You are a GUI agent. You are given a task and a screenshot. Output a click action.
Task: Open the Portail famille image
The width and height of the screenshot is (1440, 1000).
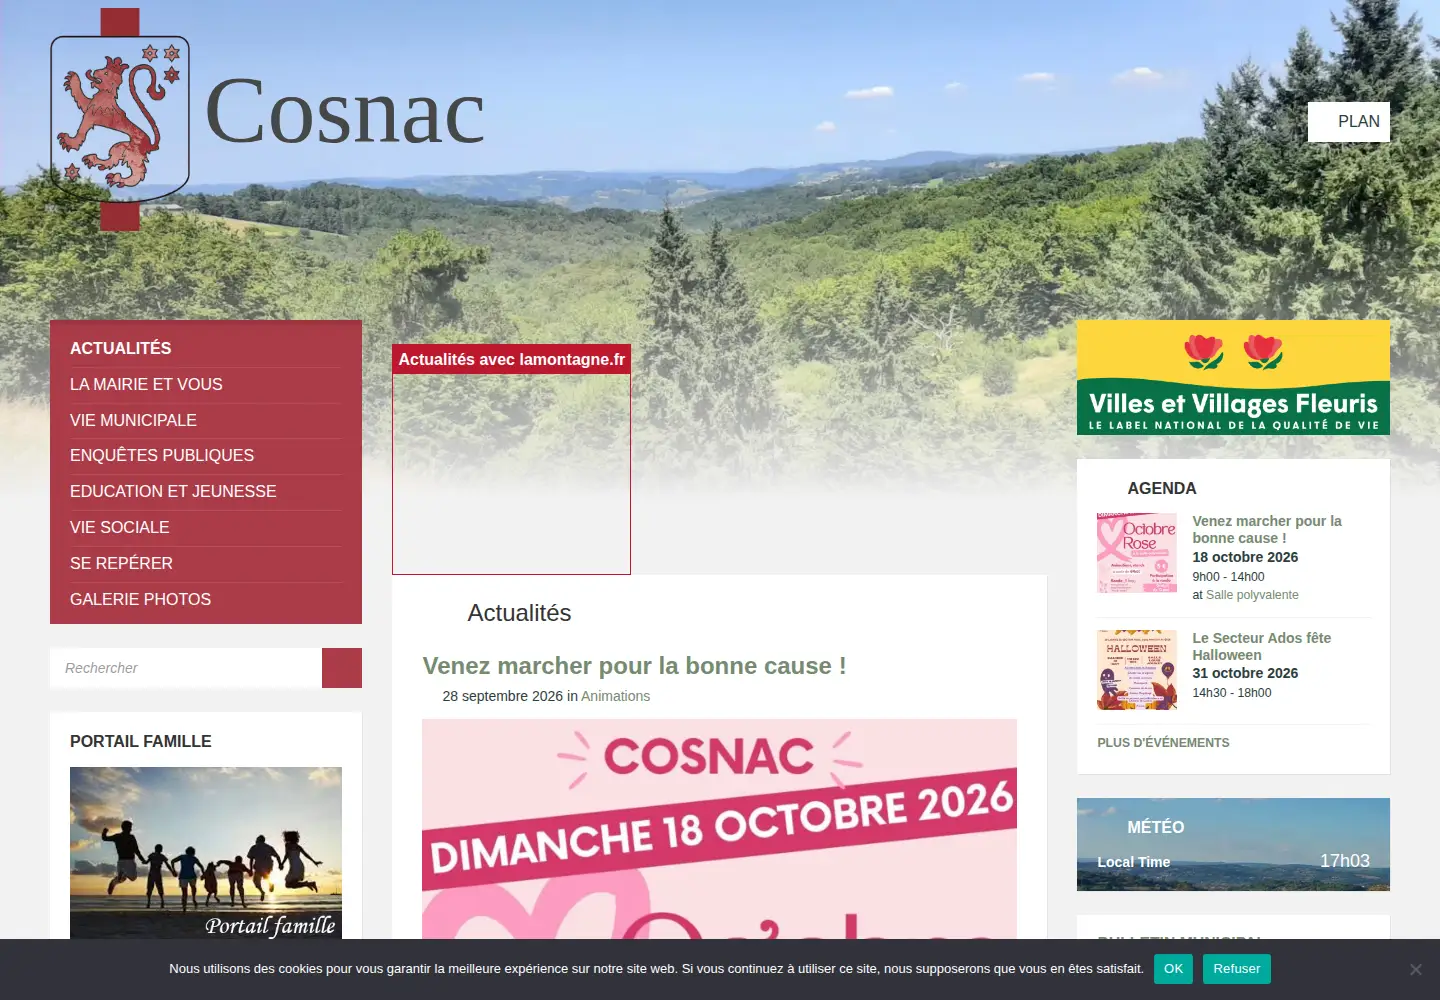206,853
